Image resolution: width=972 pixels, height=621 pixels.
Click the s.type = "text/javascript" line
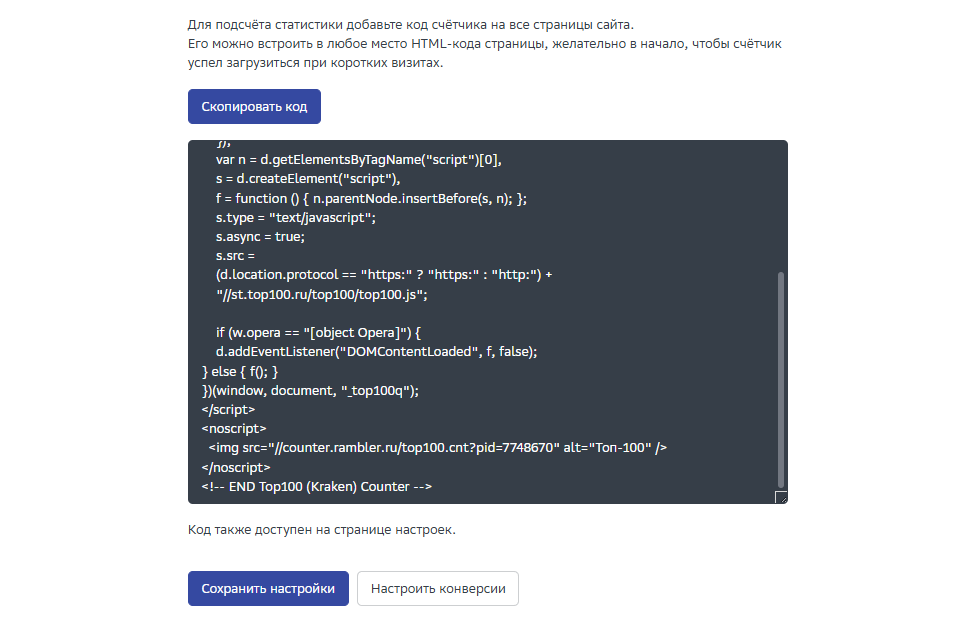[x=295, y=218]
